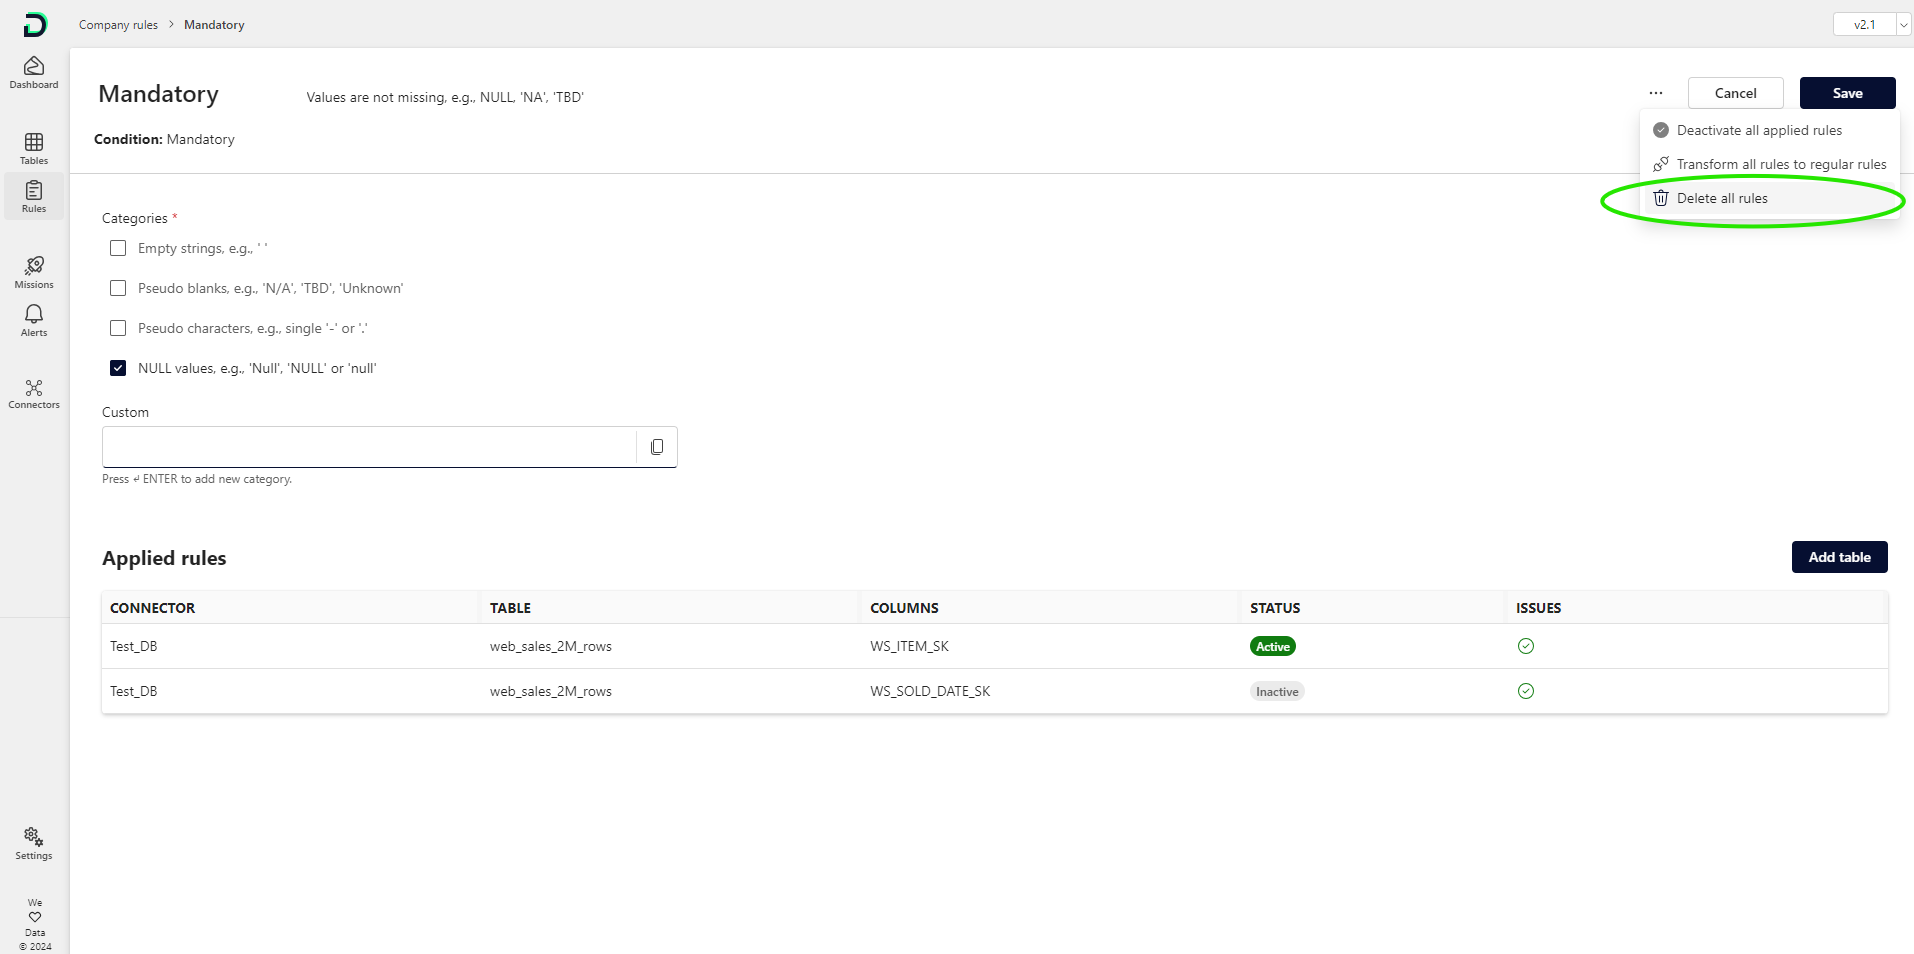Select Deactivate all applied rules
The image size is (1914, 954).
pyautogui.click(x=1758, y=130)
